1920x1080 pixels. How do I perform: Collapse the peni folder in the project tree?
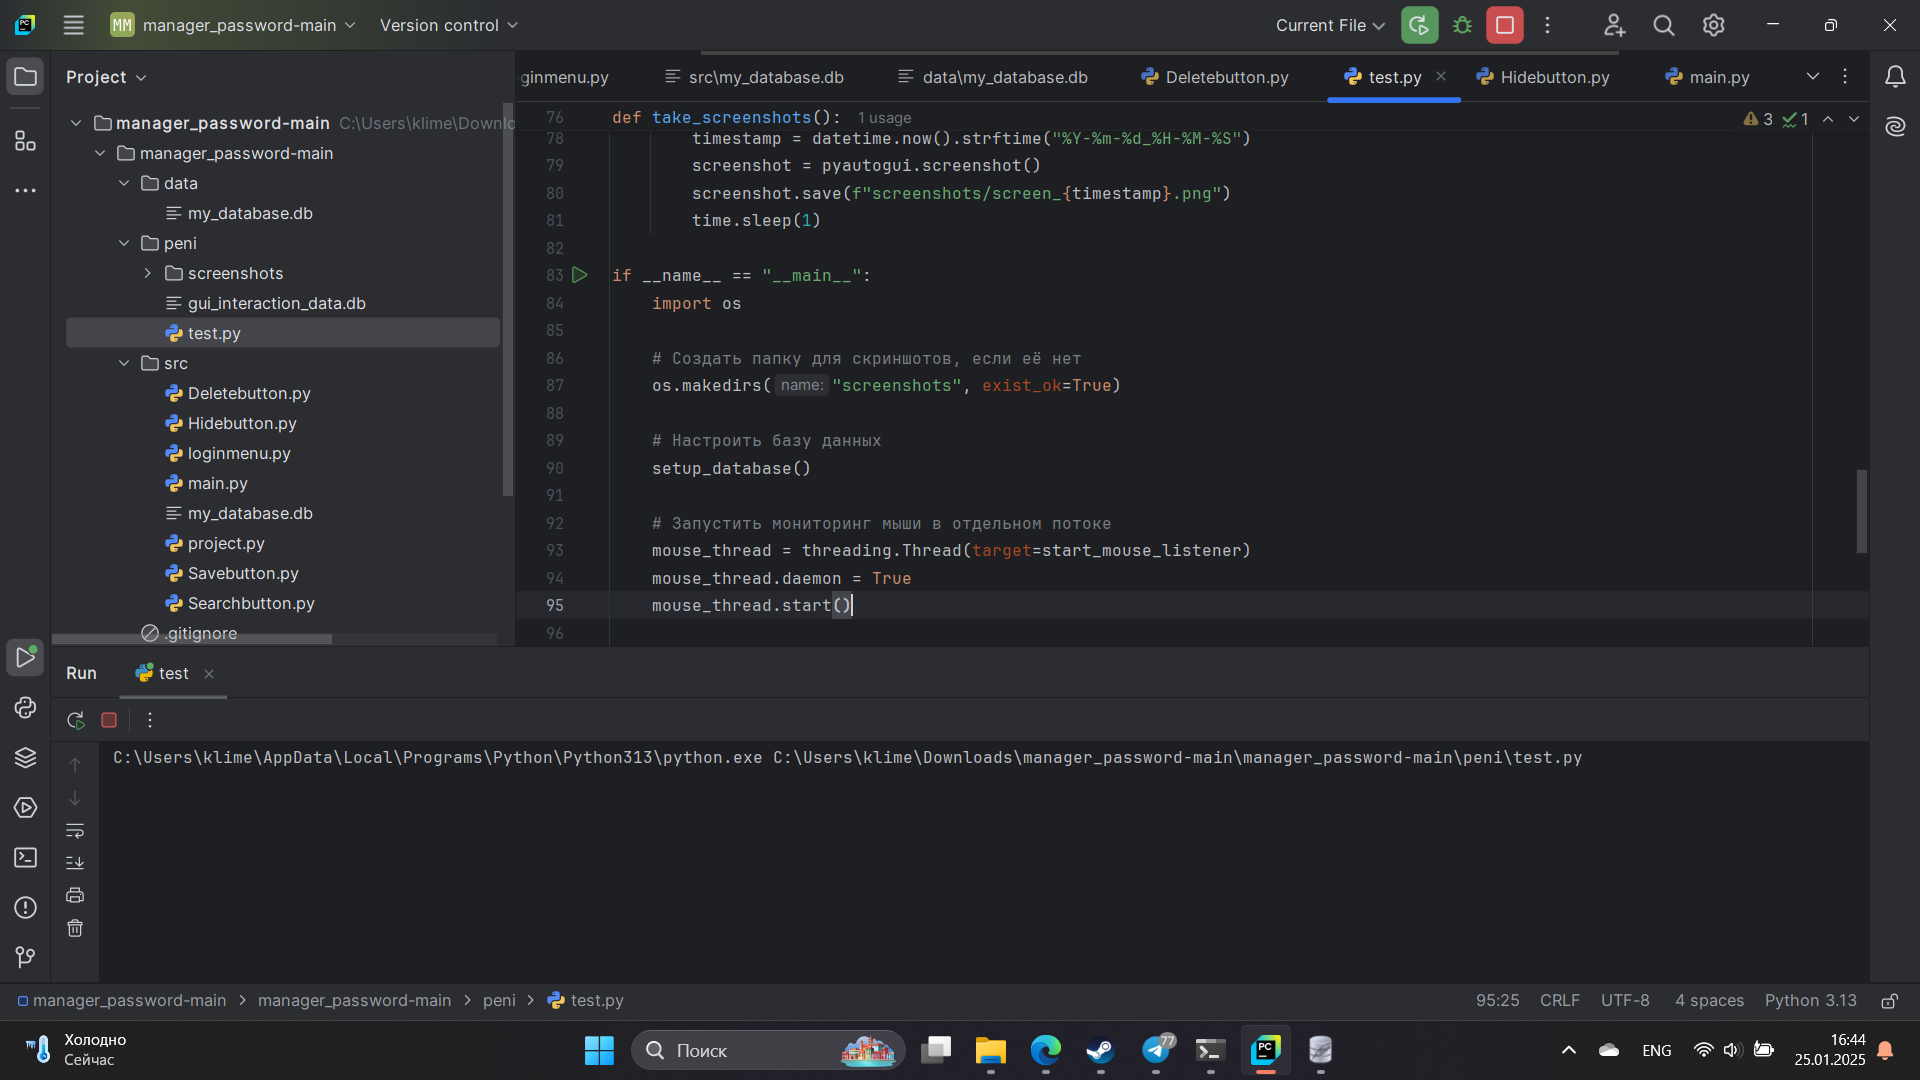124,243
